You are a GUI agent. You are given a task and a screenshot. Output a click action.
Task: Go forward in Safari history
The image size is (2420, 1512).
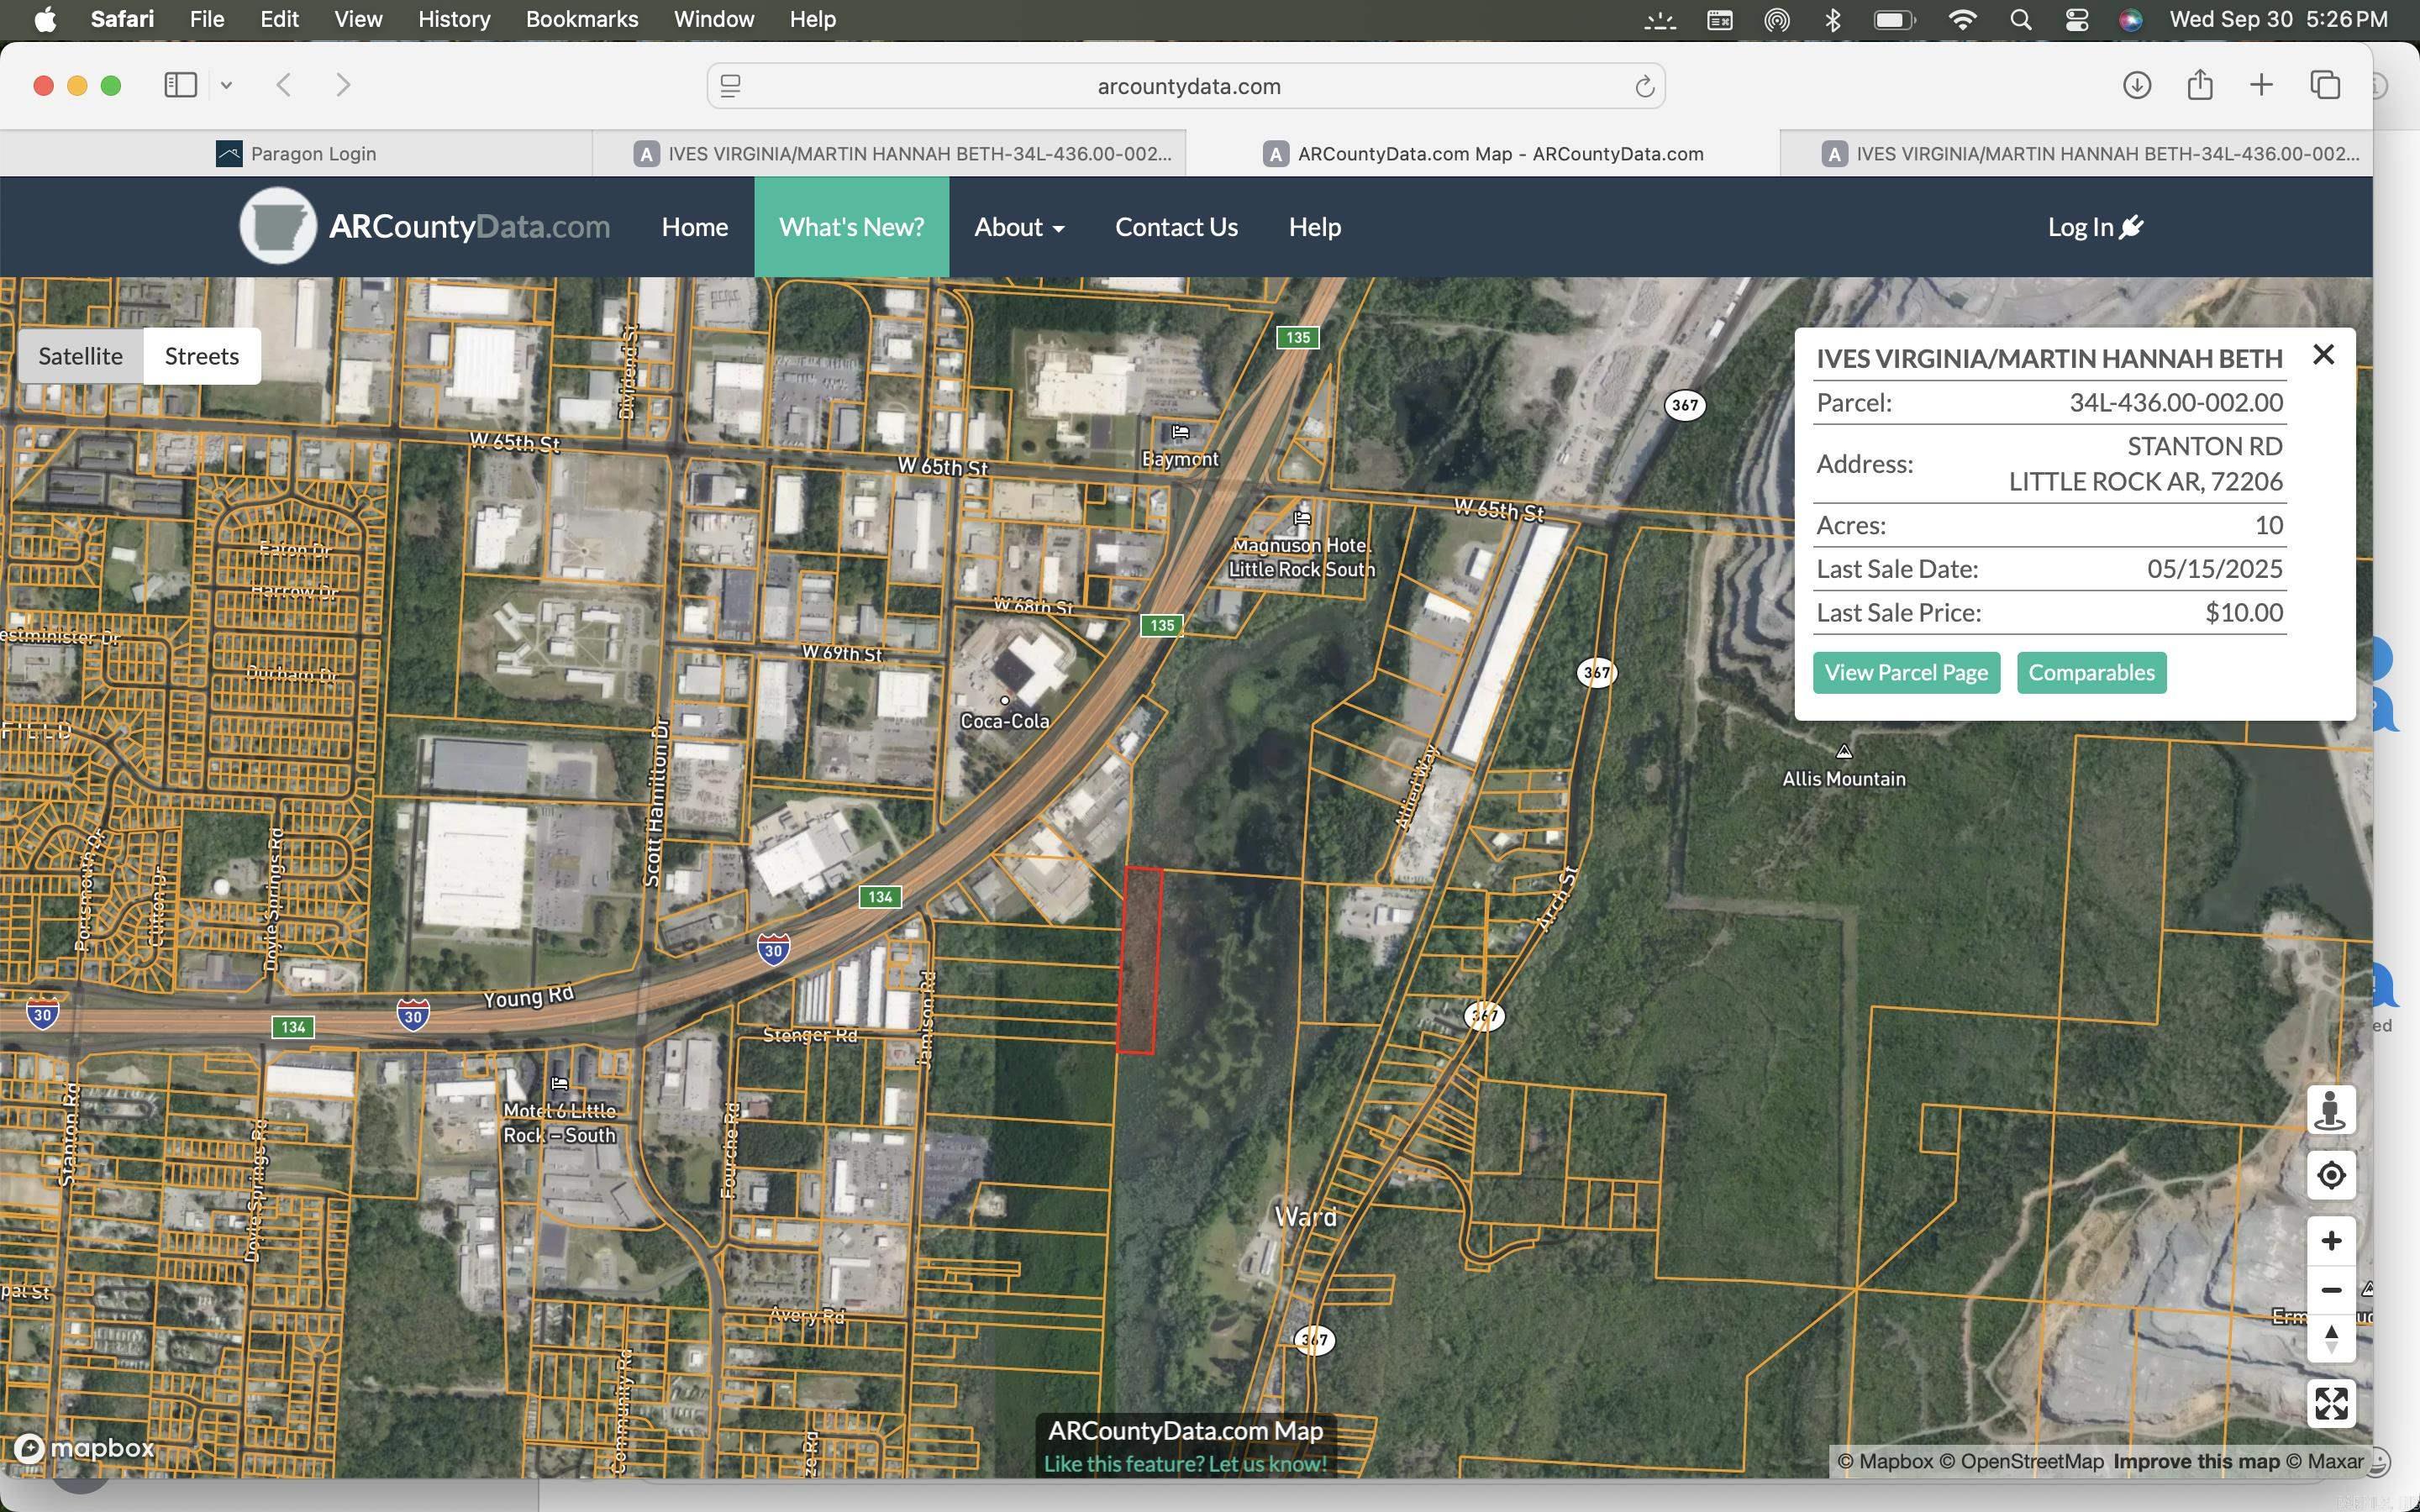pos(343,85)
